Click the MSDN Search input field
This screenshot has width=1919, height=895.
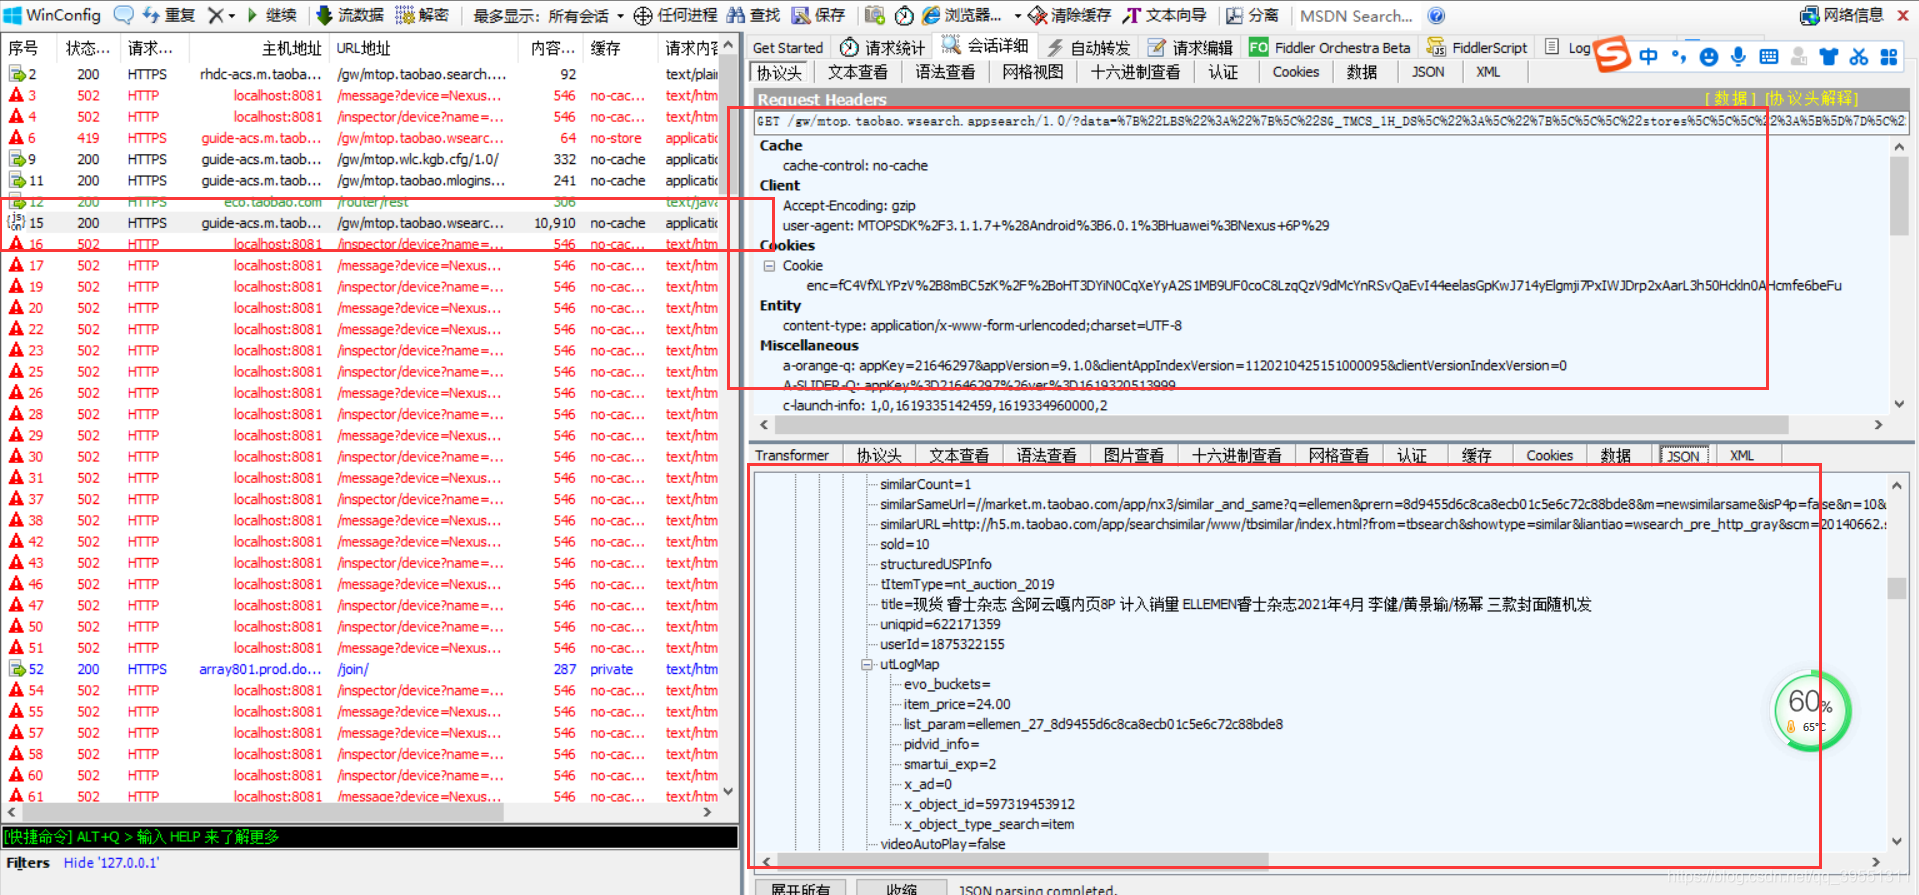coord(1358,16)
